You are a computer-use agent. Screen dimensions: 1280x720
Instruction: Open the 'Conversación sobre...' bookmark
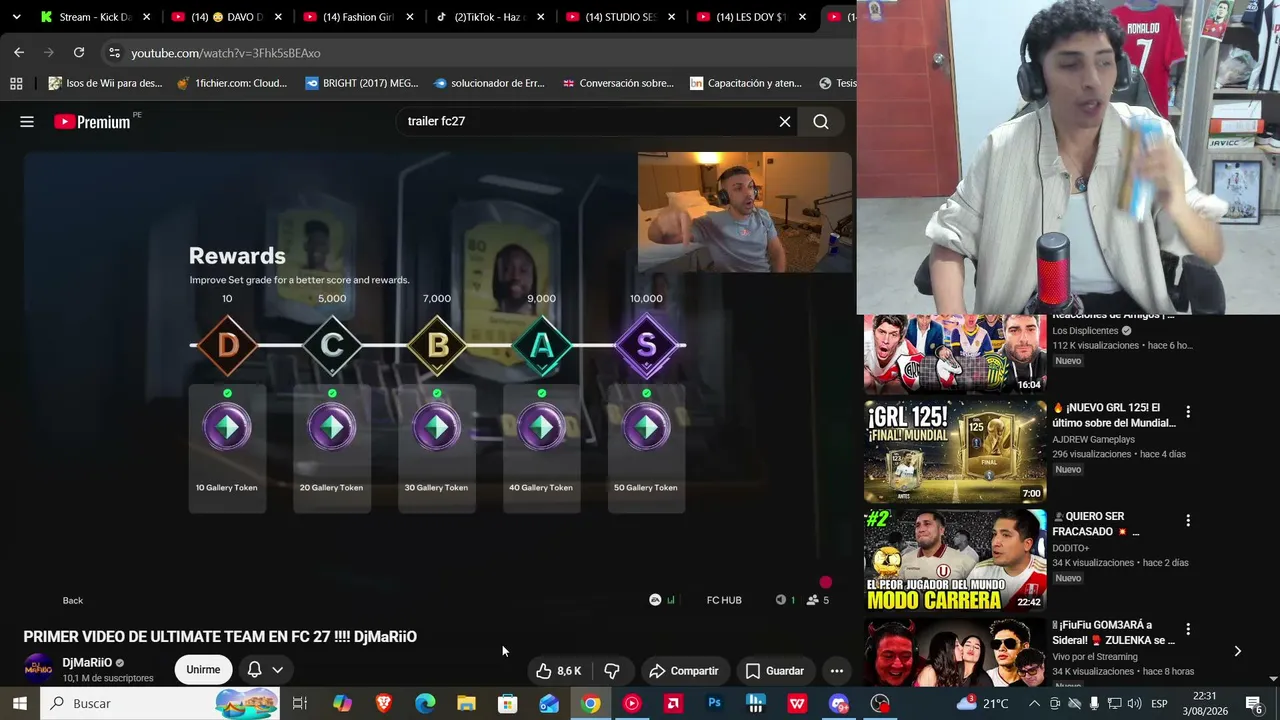[x=618, y=83]
